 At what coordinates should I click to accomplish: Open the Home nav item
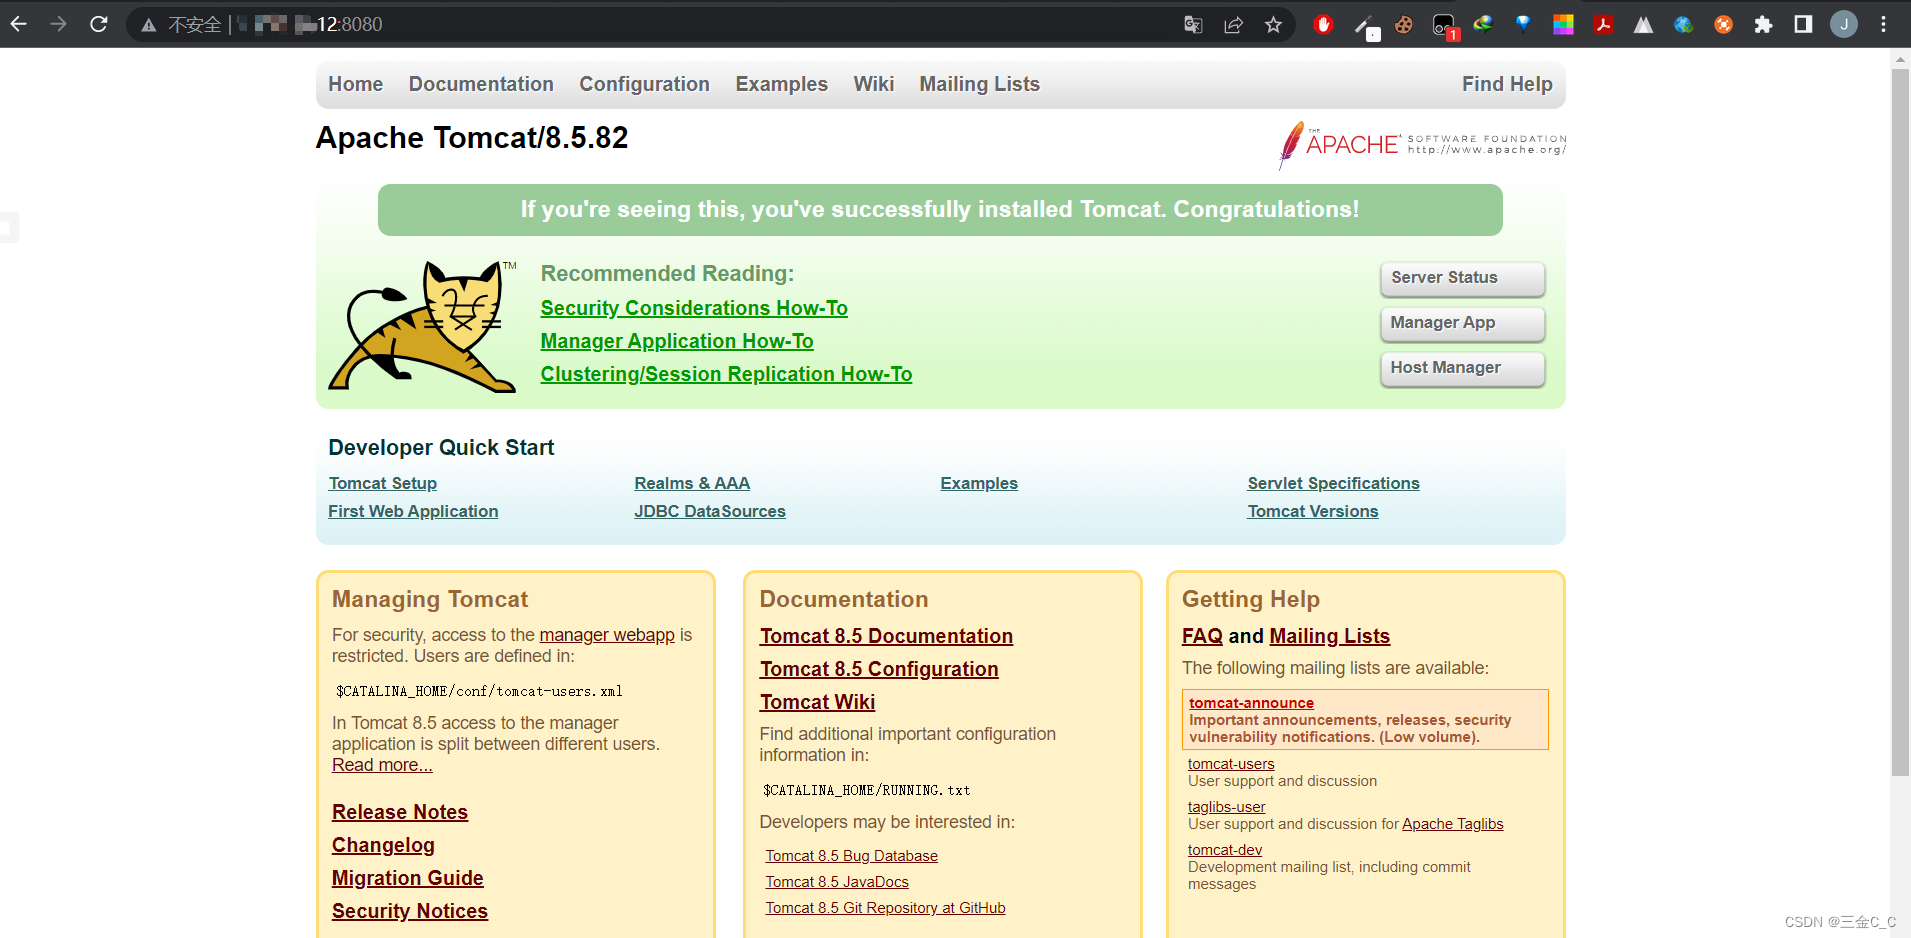[x=355, y=84]
